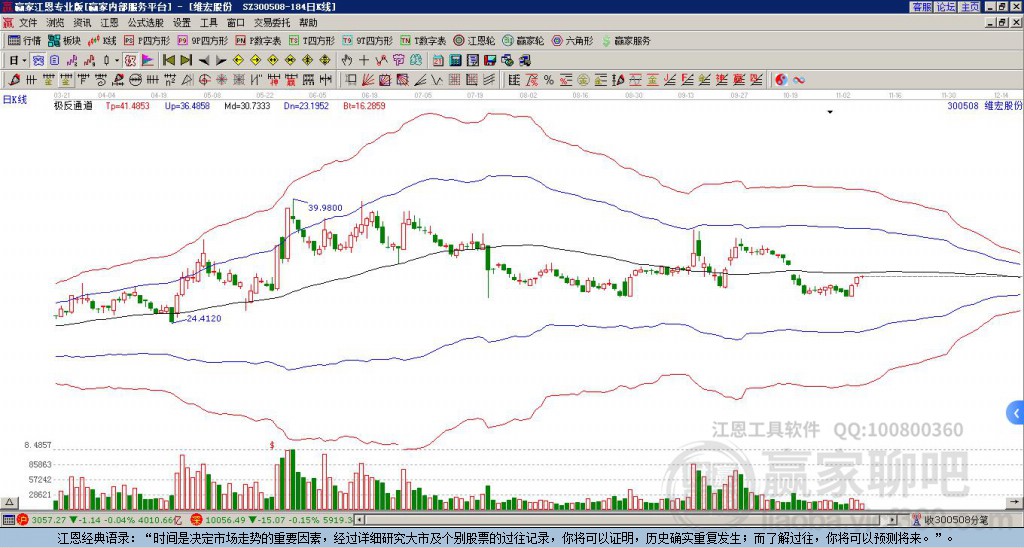Open the 赢家轮 wheel tool
The height and width of the screenshot is (548, 1024).
click(x=523, y=40)
